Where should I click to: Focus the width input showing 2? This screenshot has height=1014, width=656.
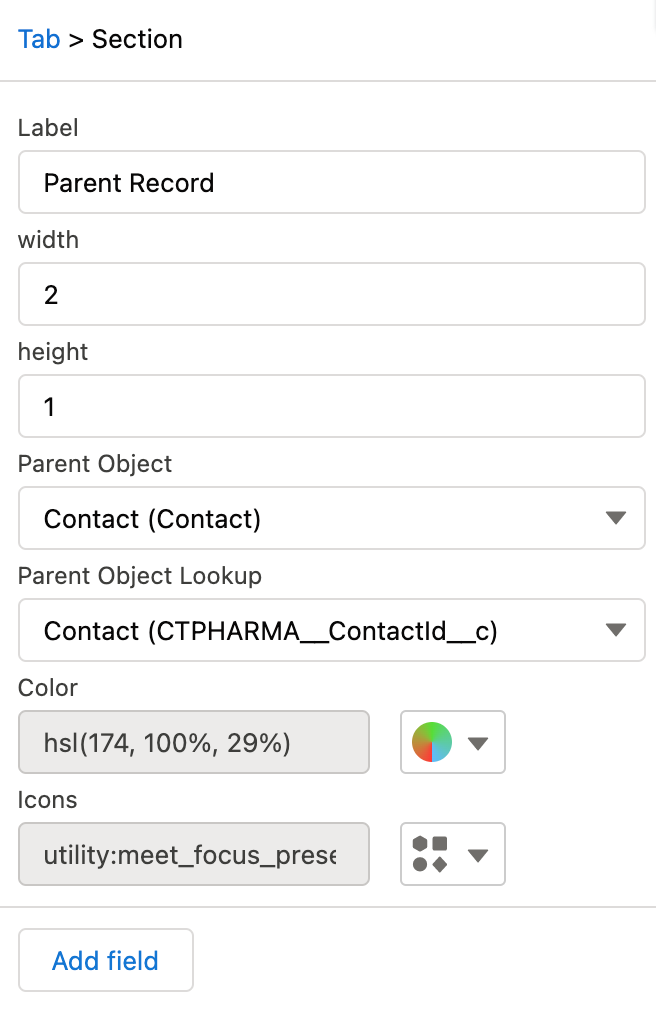coord(330,294)
